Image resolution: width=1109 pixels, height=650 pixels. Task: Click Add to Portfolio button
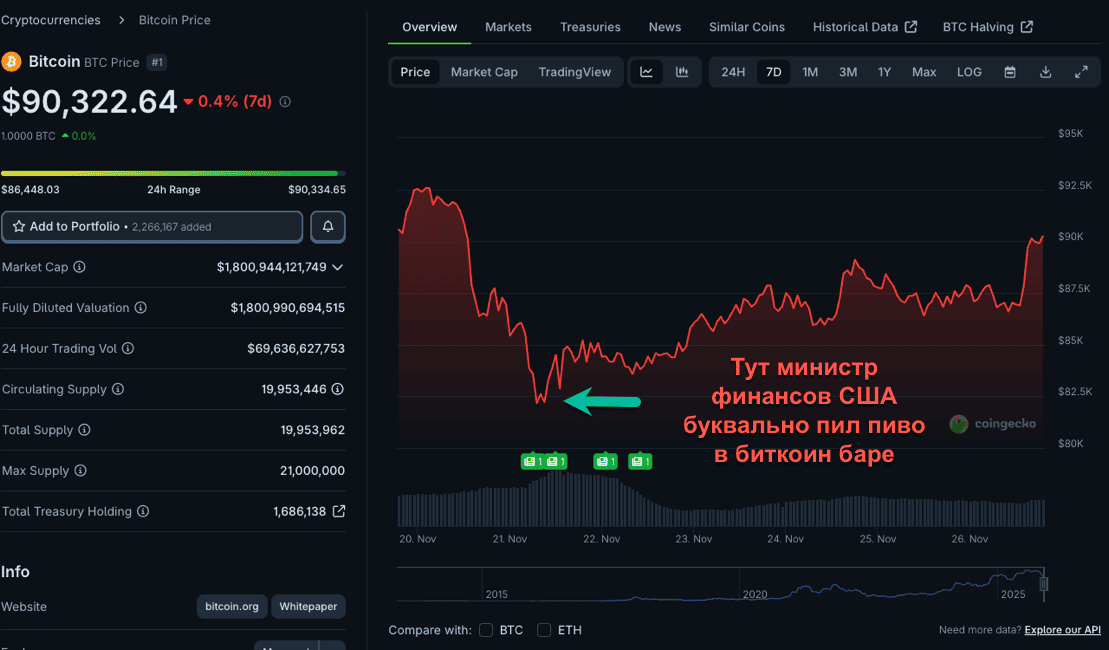(152, 227)
